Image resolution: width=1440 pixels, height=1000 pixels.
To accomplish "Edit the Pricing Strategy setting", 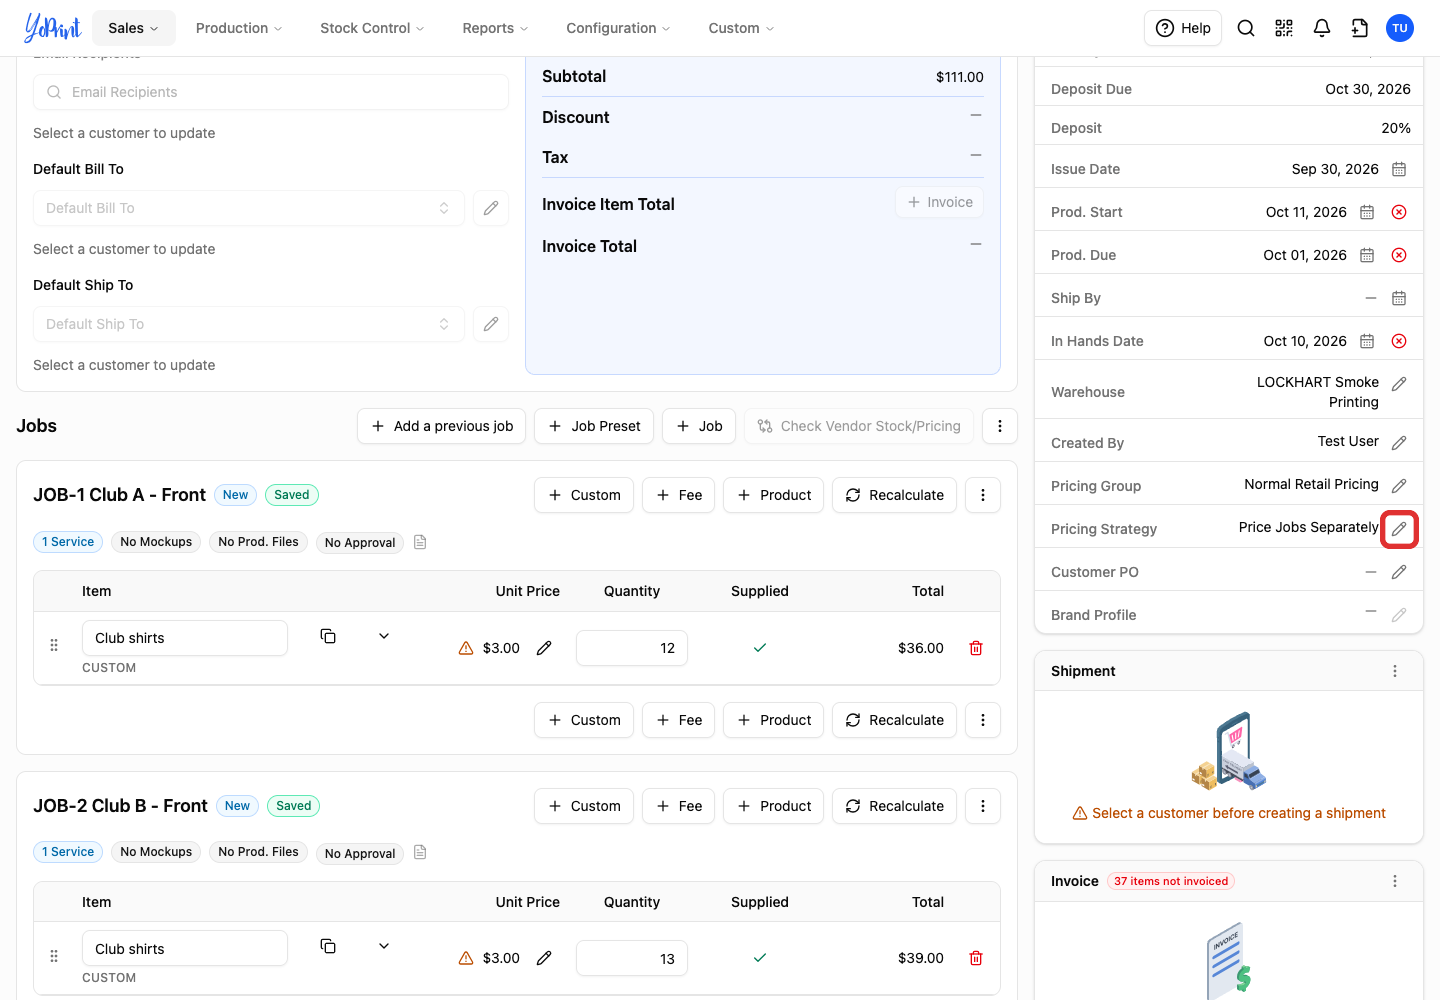I will click(1399, 529).
